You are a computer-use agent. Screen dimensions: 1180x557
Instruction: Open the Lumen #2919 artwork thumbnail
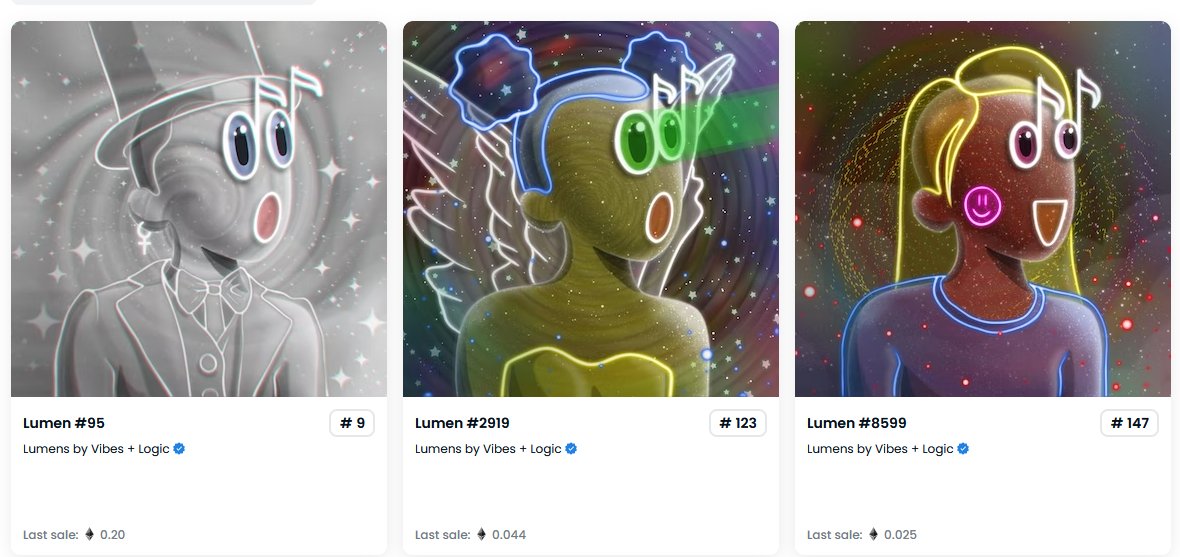pyautogui.click(x=591, y=208)
